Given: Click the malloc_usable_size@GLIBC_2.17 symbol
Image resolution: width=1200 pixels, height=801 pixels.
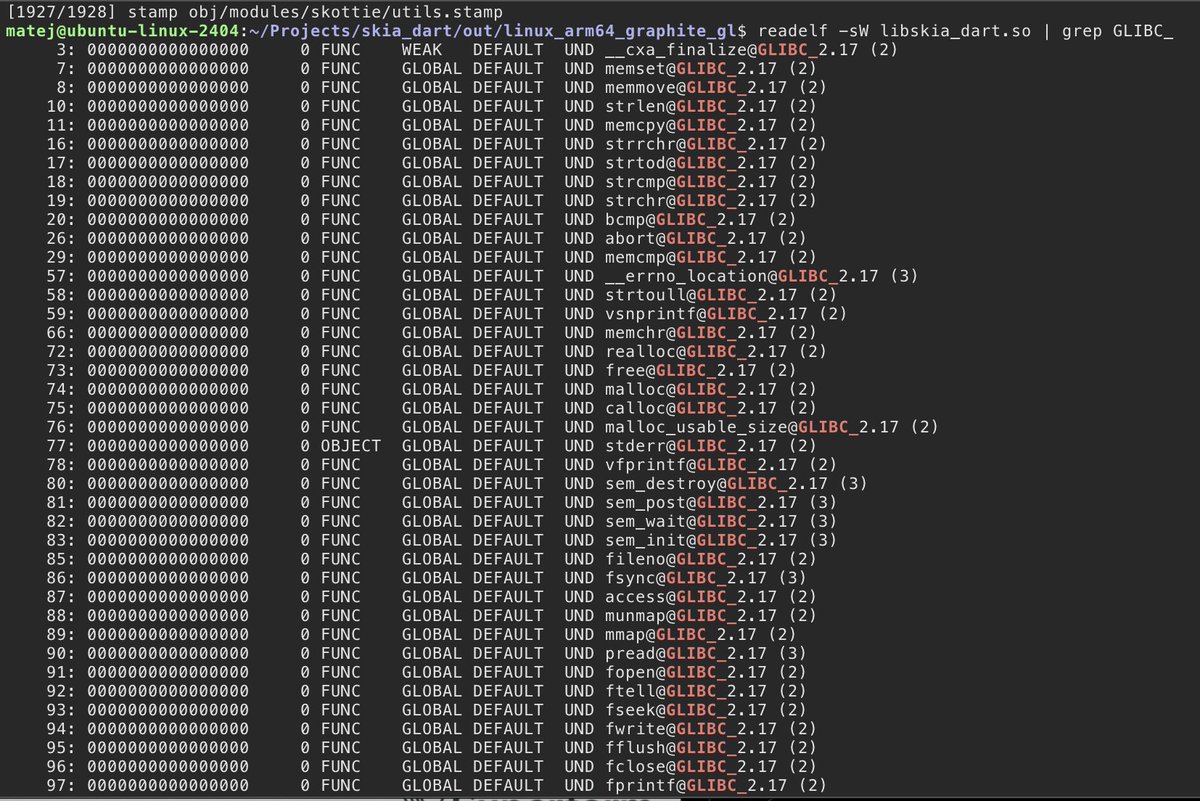Looking at the screenshot, I should click(x=751, y=428).
